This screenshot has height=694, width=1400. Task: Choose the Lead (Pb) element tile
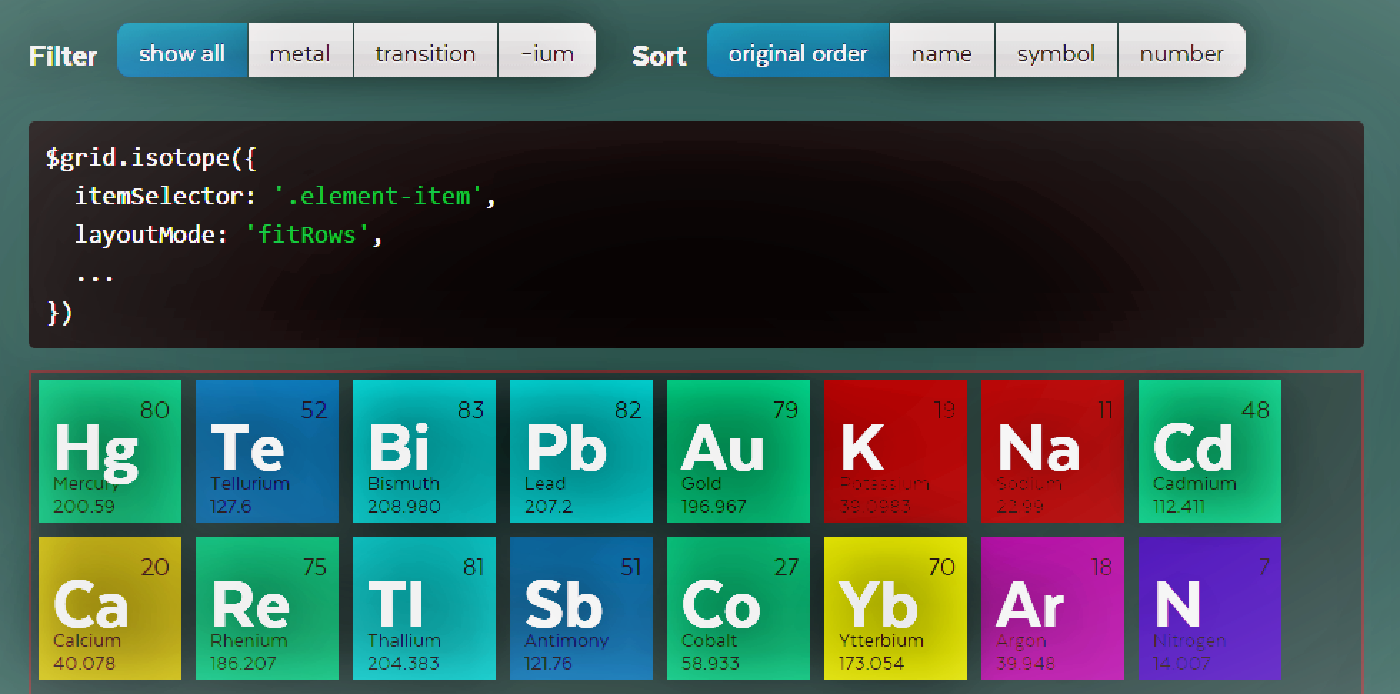[x=581, y=451]
